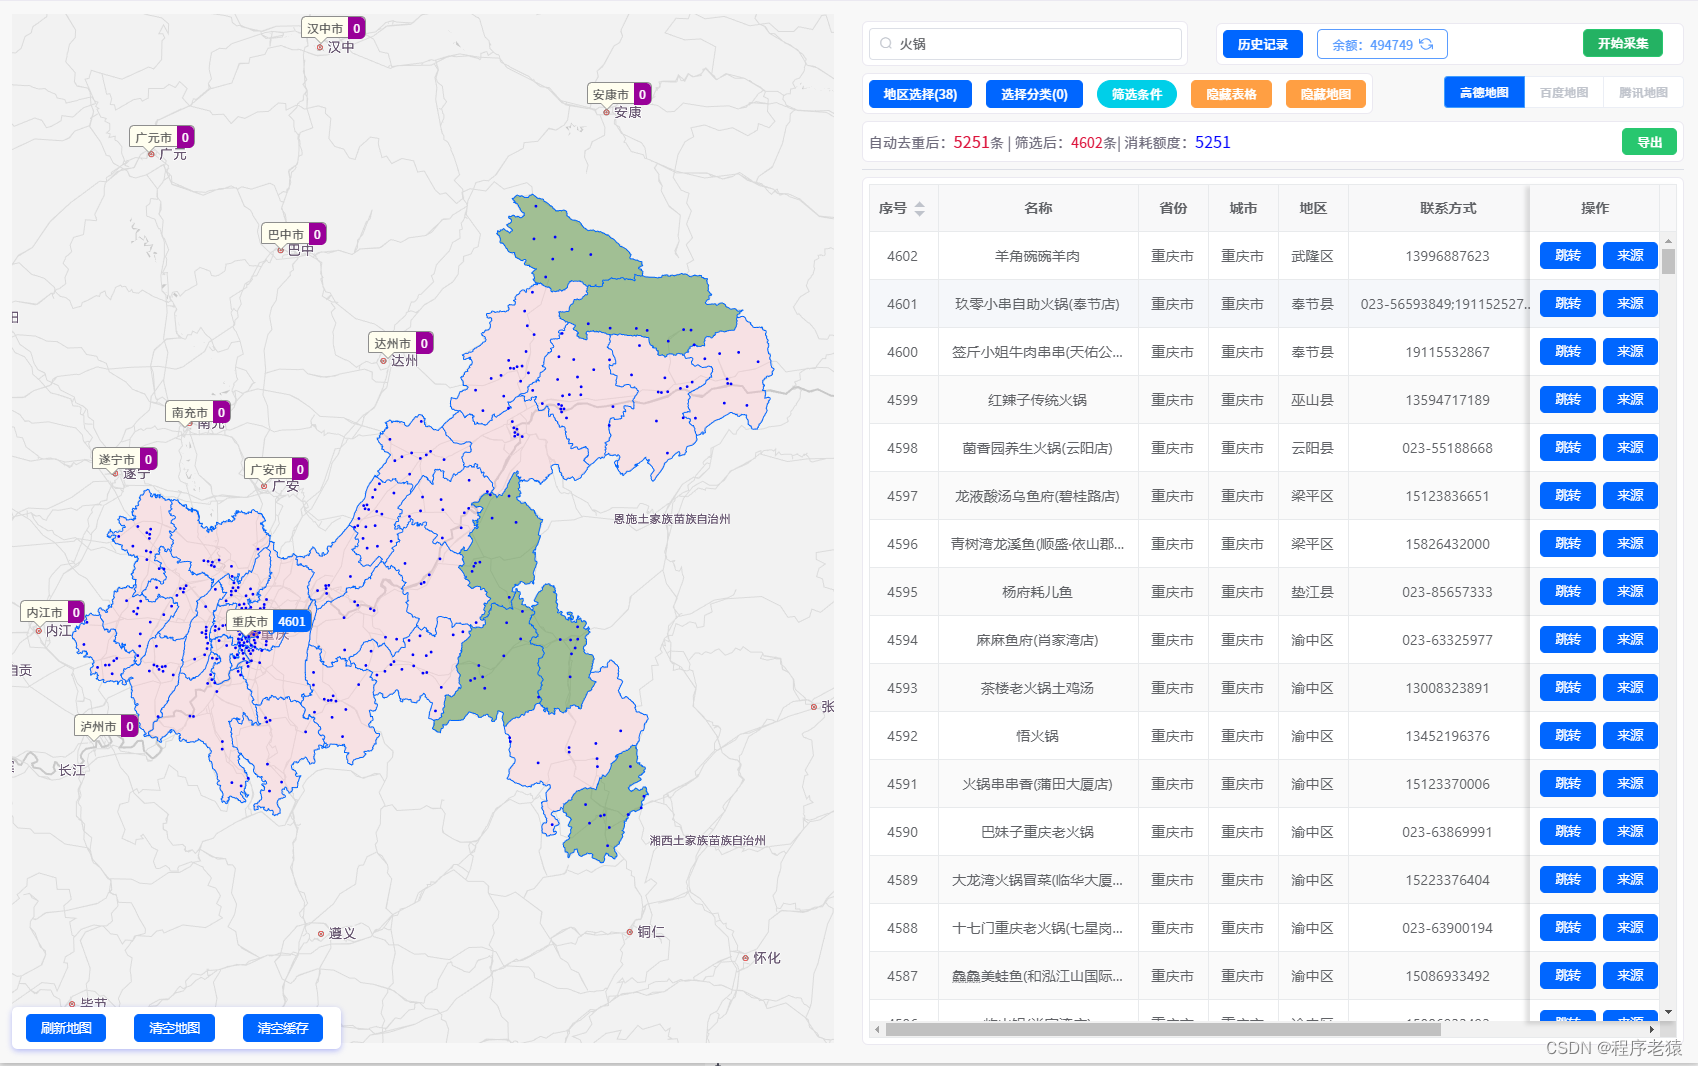Select 垫江县 district cell

tap(1312, 592)
